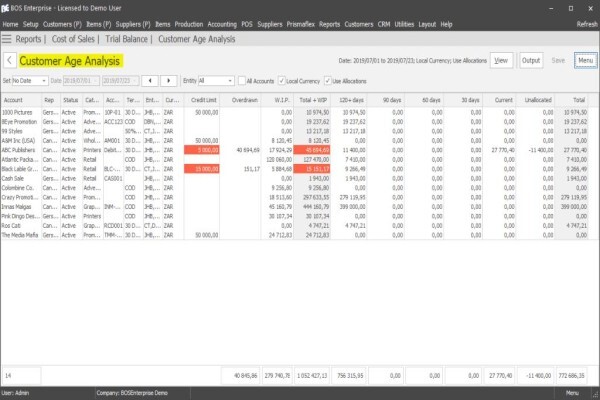Switch to the Reports tab
The image size is (600, 400).
28,39
